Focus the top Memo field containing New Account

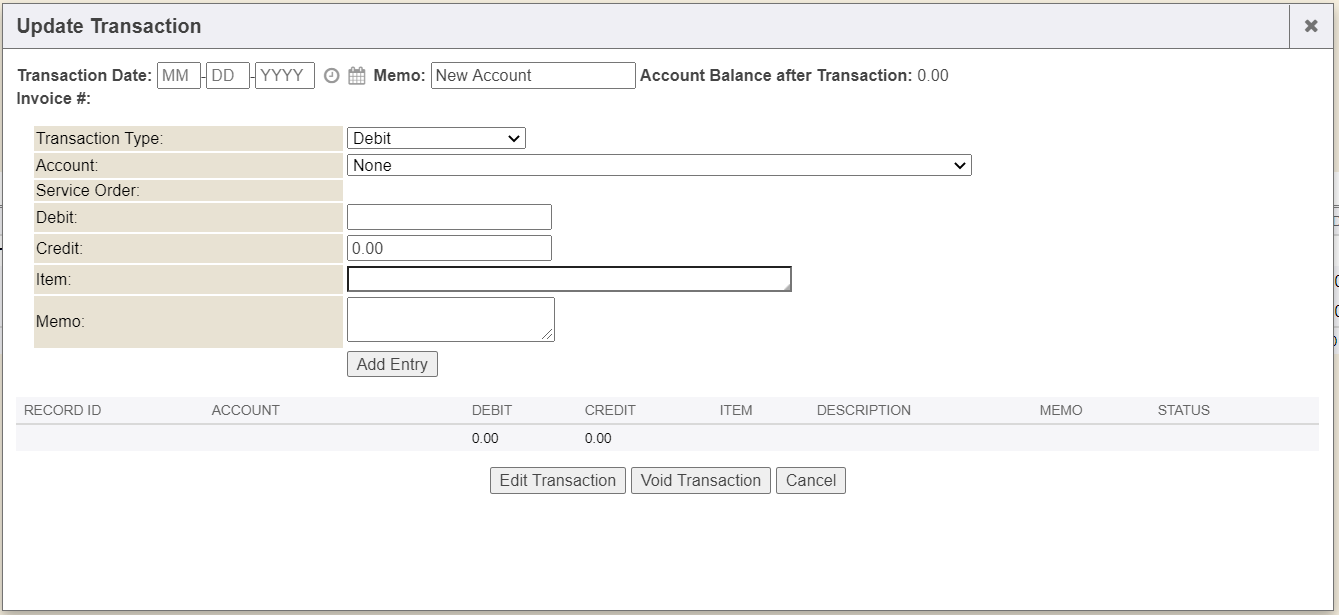tap(533, 76)
